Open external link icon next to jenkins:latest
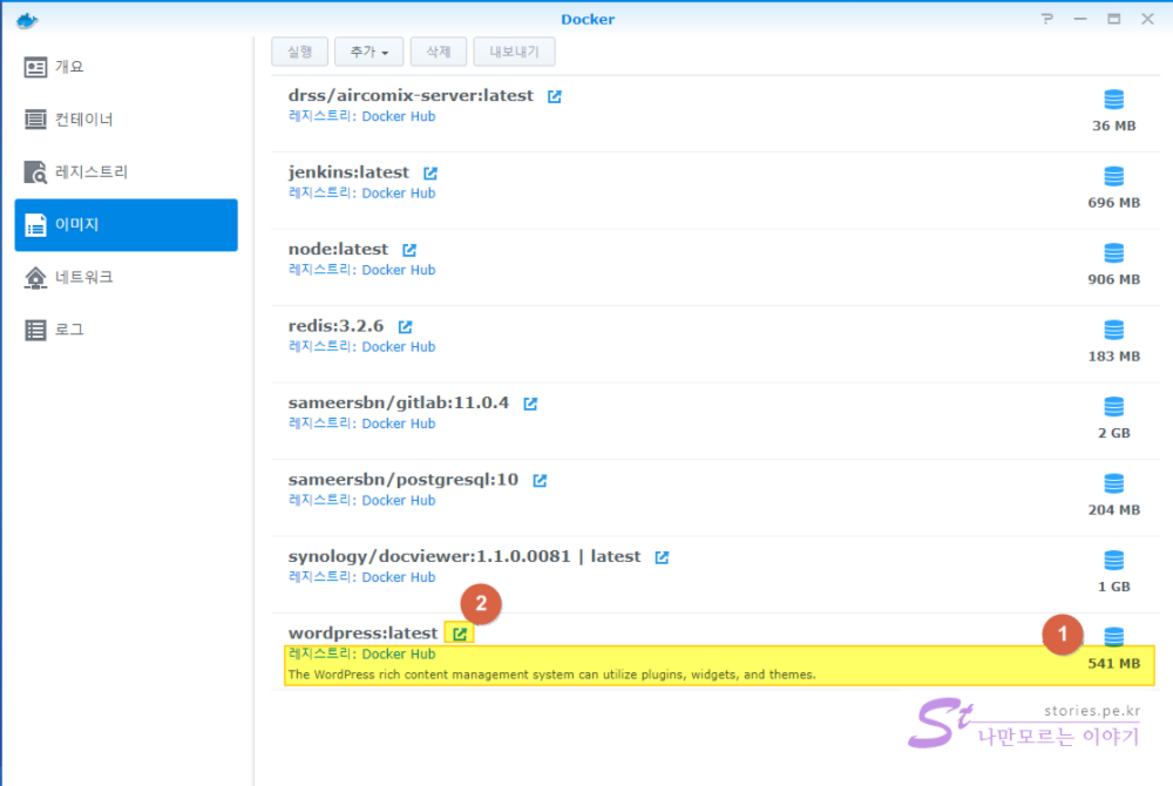Screen dimensions: 1173x786 [430, 173]
